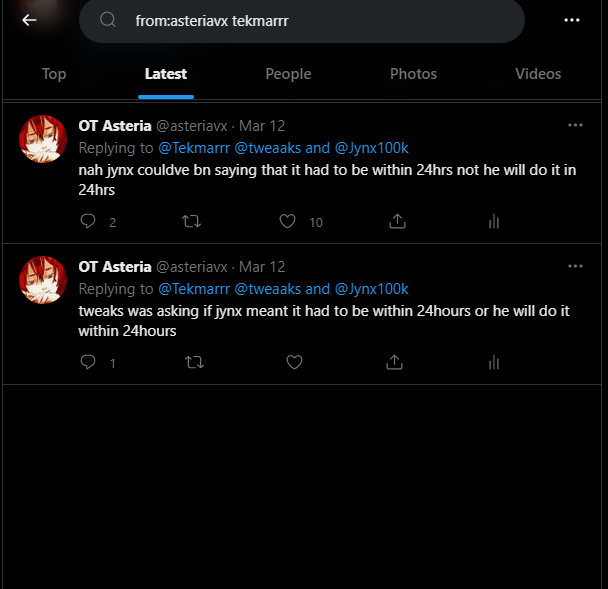The image size is (608, 589).
Task: Switch to the Photos tab
Action: coord(413,74)
